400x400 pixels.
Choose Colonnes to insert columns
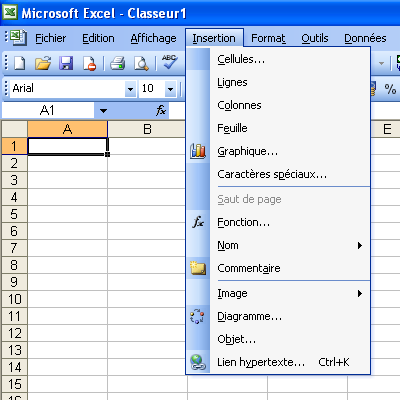point(278,105)
